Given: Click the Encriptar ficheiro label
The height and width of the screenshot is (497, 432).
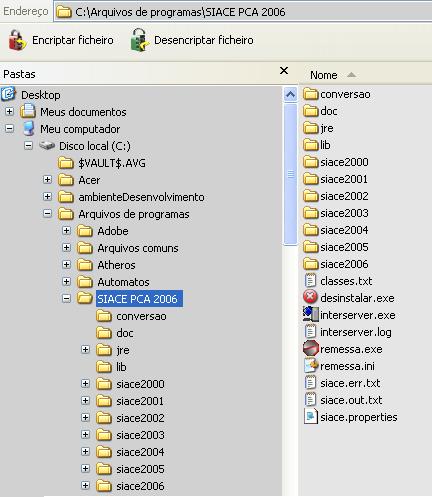Looking at the screenshot, I should coord(73,40).
